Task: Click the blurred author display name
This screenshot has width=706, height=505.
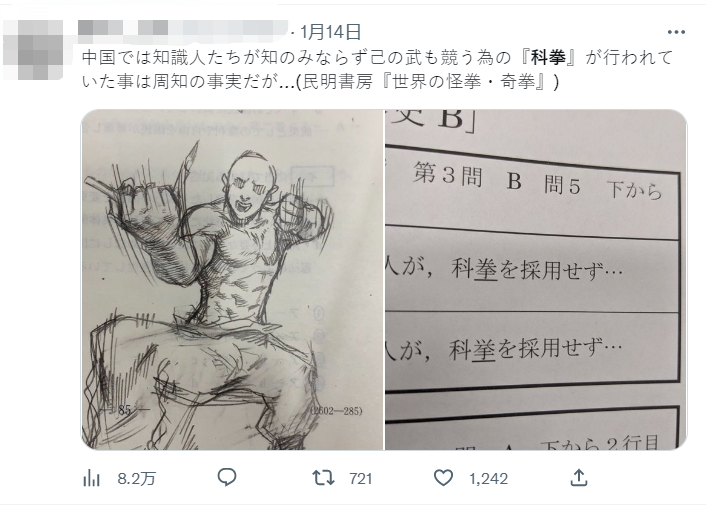Action: [123, 28]
